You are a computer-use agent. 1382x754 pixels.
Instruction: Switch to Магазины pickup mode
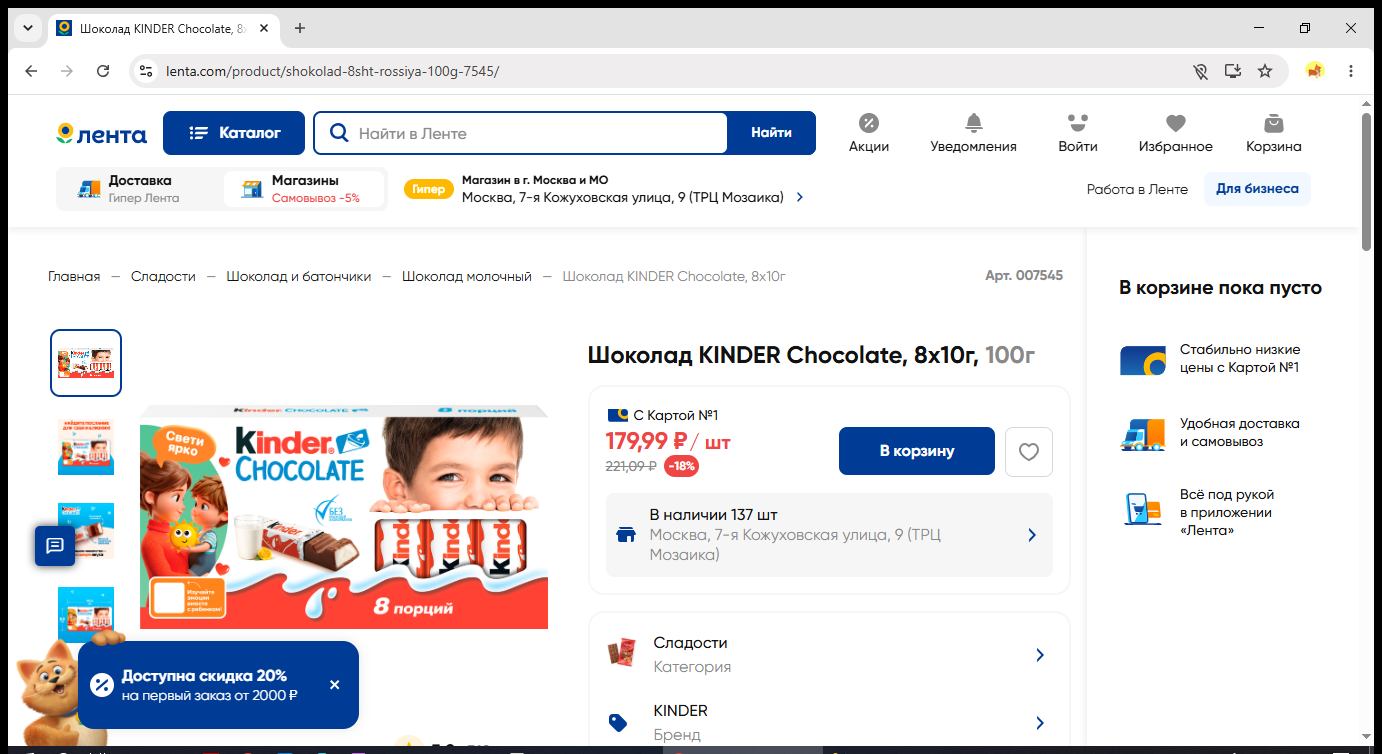[304, 189]
